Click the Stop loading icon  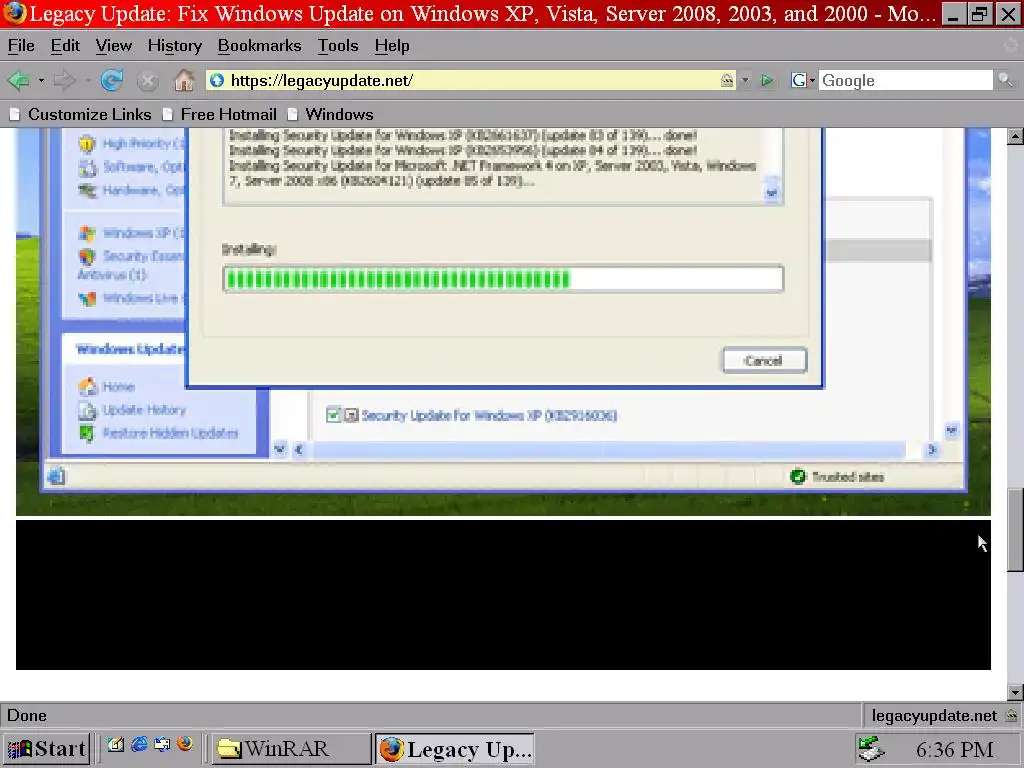pos(148,80)
